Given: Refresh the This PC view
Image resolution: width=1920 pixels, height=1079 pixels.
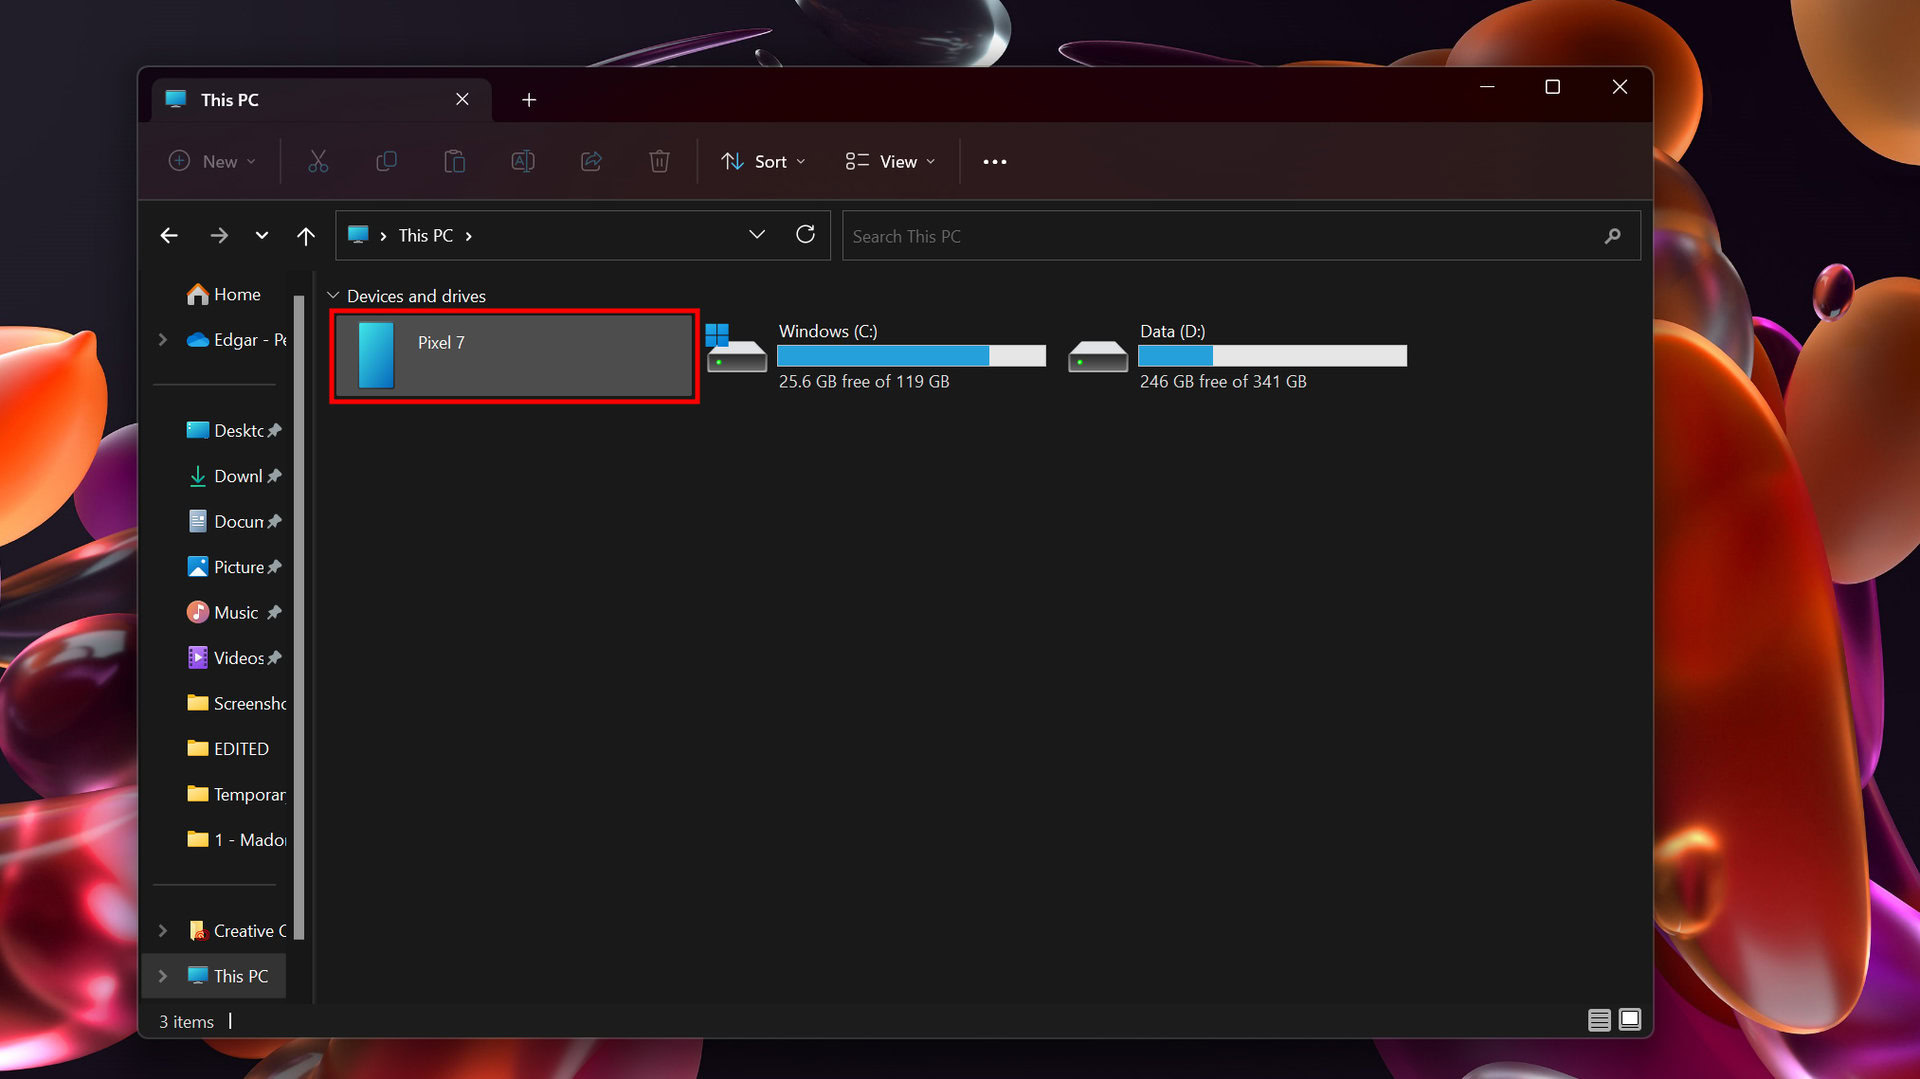Looking at the screenshot, I should (805, 235).
